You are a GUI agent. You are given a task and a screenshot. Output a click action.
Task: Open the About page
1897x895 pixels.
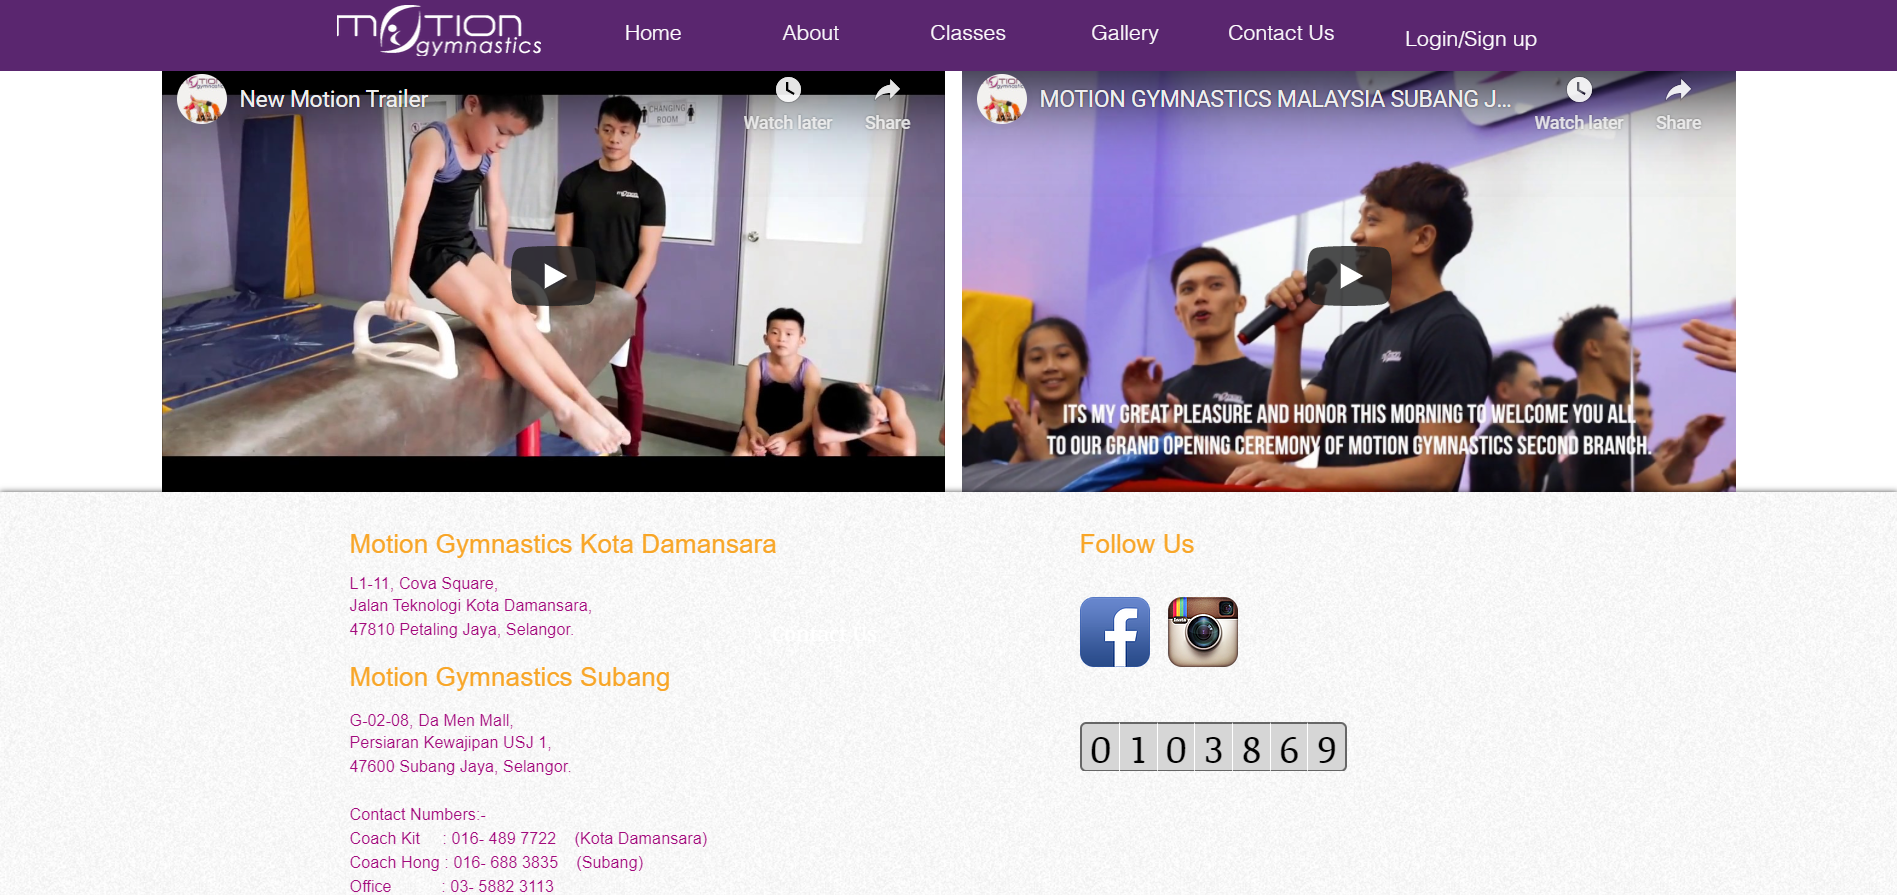coord(810,33)
